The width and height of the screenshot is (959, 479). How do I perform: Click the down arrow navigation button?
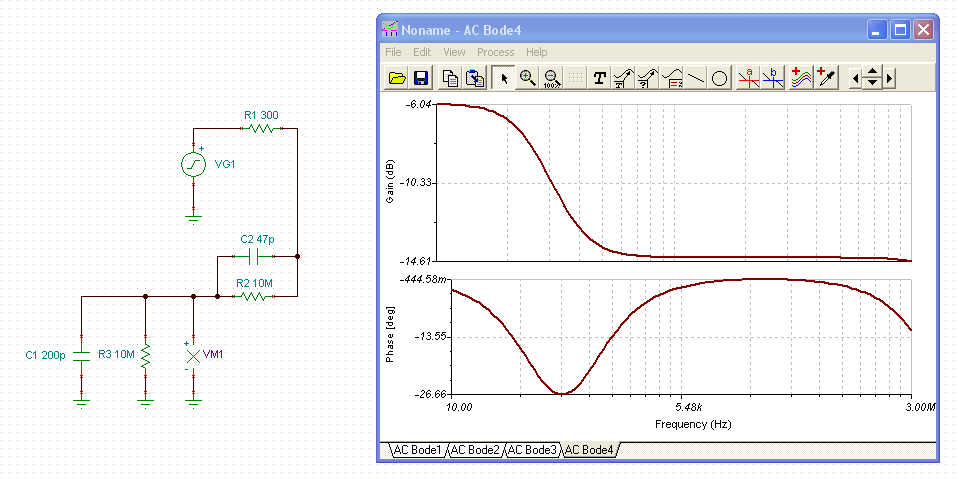pos(873,83)
